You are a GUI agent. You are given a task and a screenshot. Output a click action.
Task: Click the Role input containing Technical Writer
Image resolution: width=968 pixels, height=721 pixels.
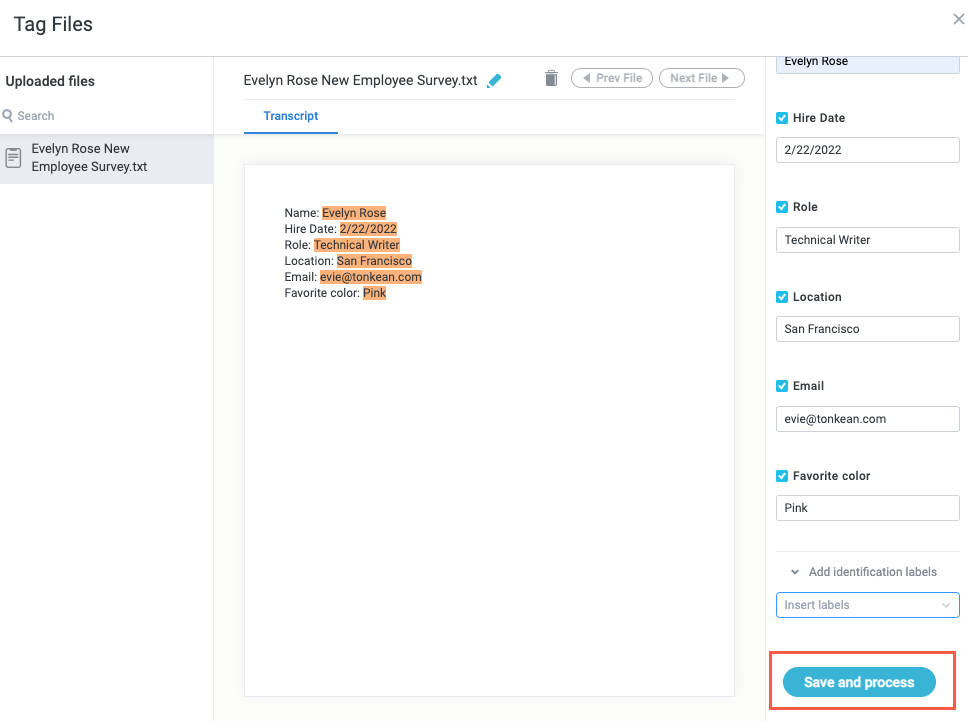pyautogui.click(x=867, y=240)
